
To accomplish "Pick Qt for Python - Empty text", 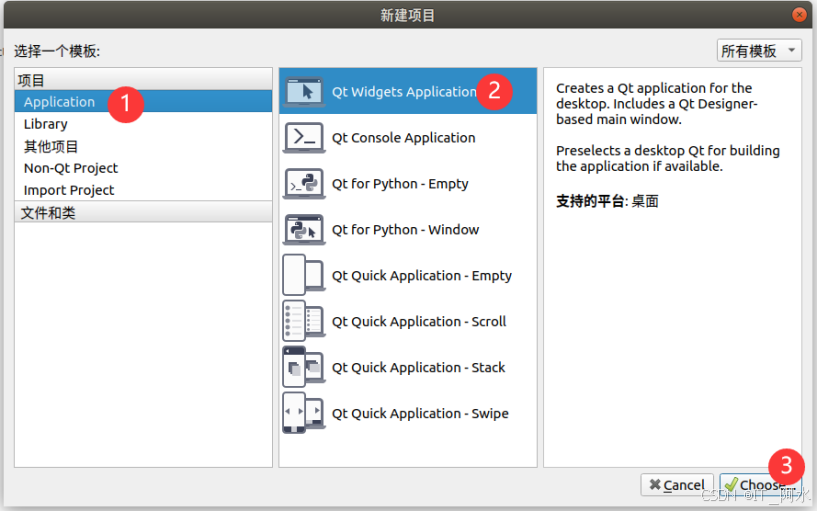I will click(400, 183).
